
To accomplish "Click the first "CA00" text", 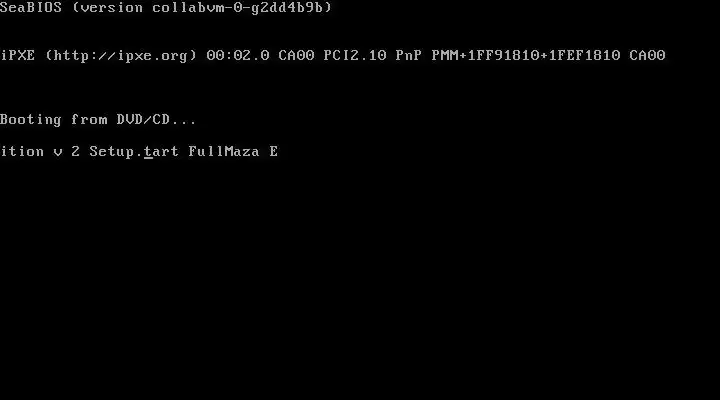I will tap(296, 55).
